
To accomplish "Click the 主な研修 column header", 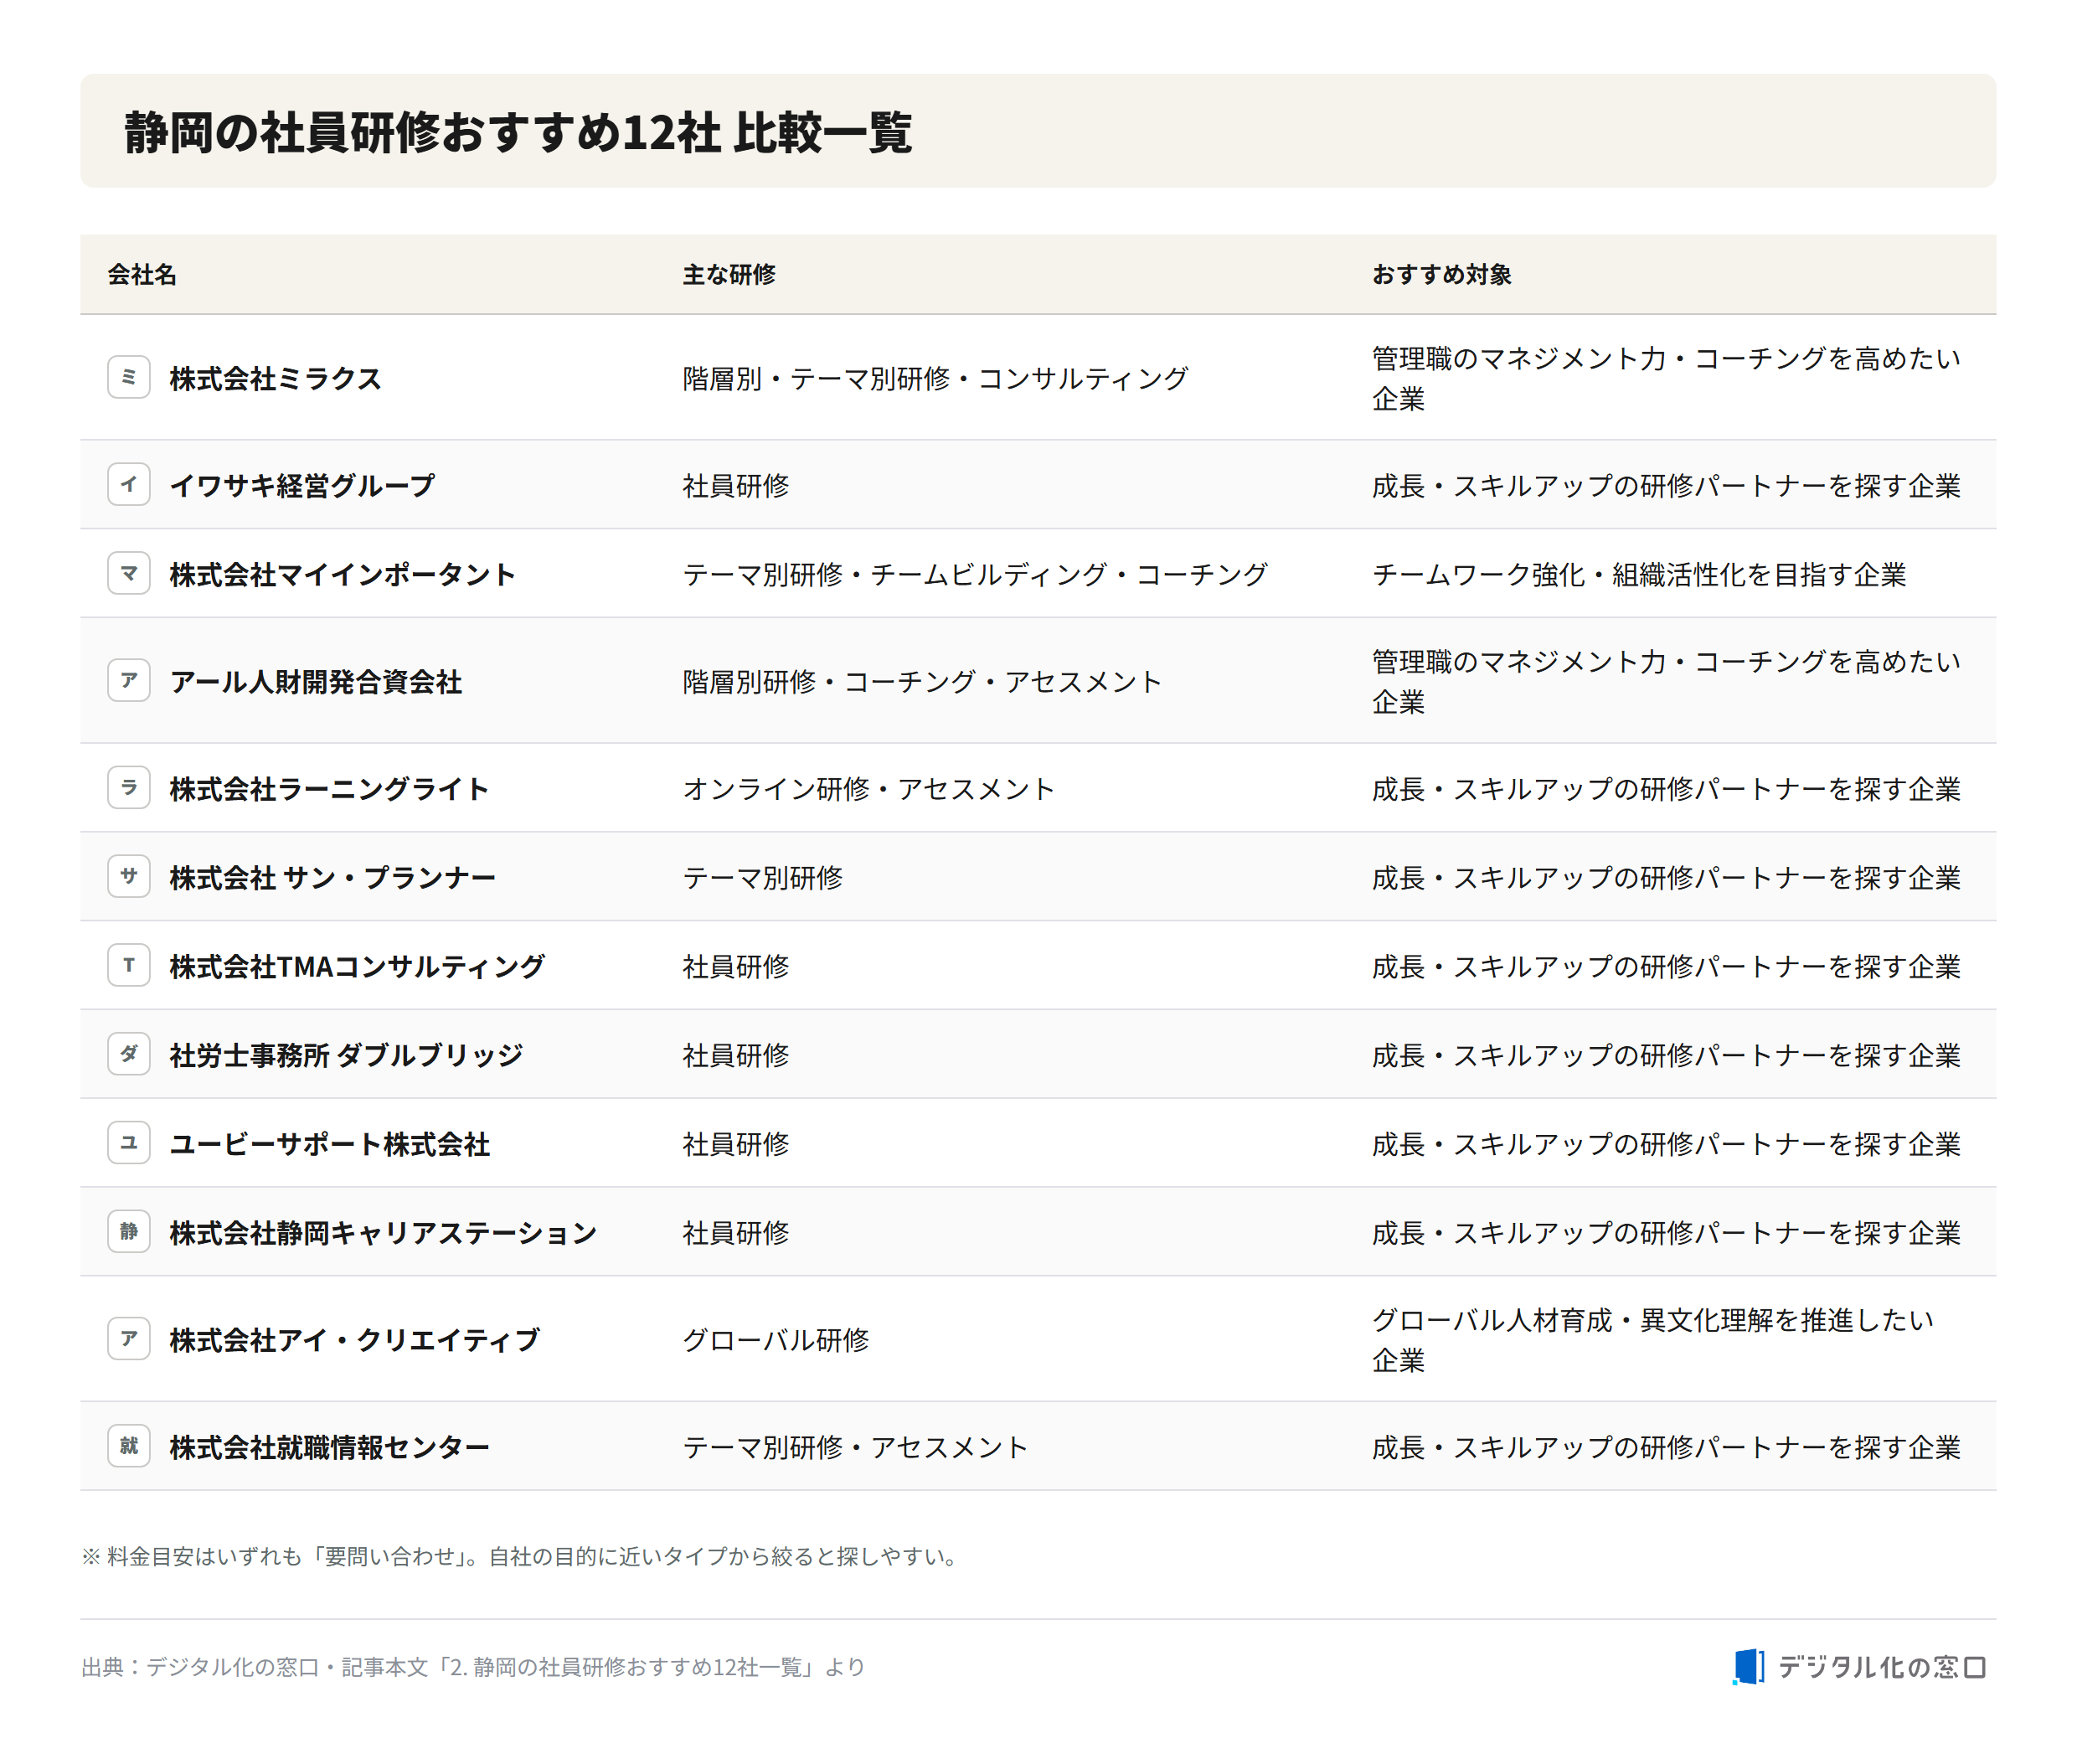I will [x=729, y=274].
